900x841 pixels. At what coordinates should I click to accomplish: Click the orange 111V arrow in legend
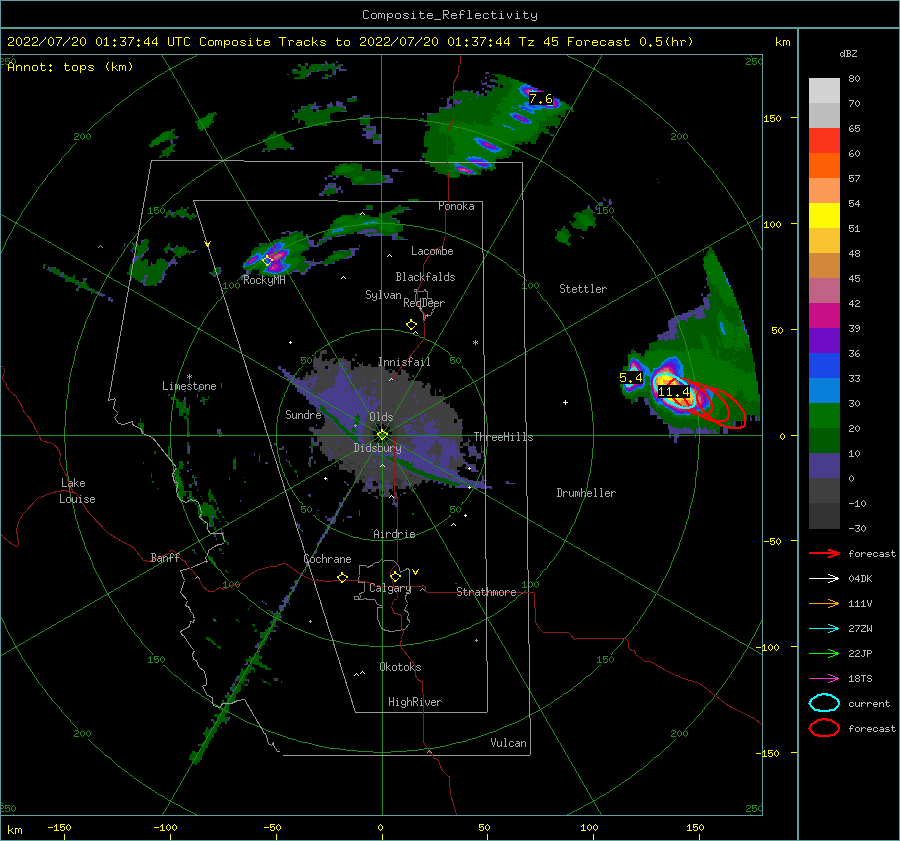tap(824, 603)
